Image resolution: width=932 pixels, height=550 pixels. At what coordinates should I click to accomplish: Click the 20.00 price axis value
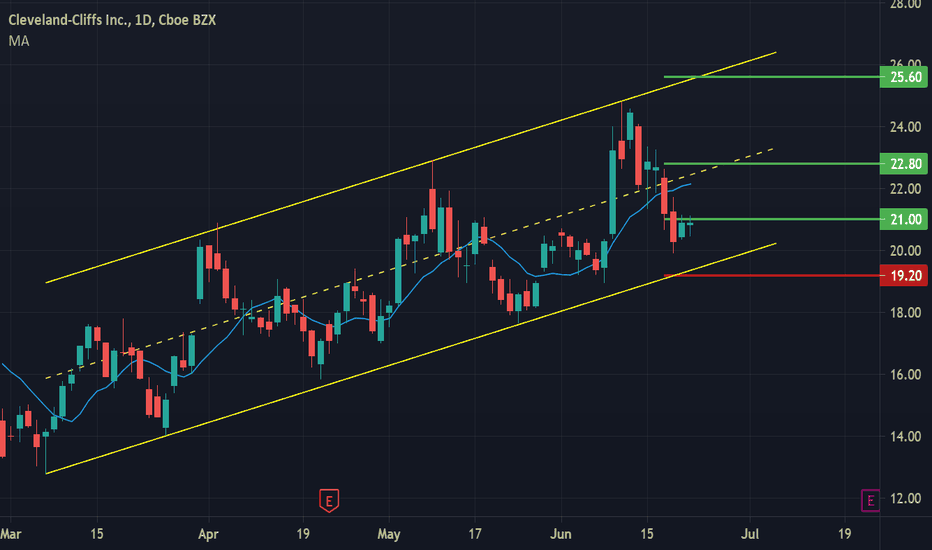coord(905,250)
